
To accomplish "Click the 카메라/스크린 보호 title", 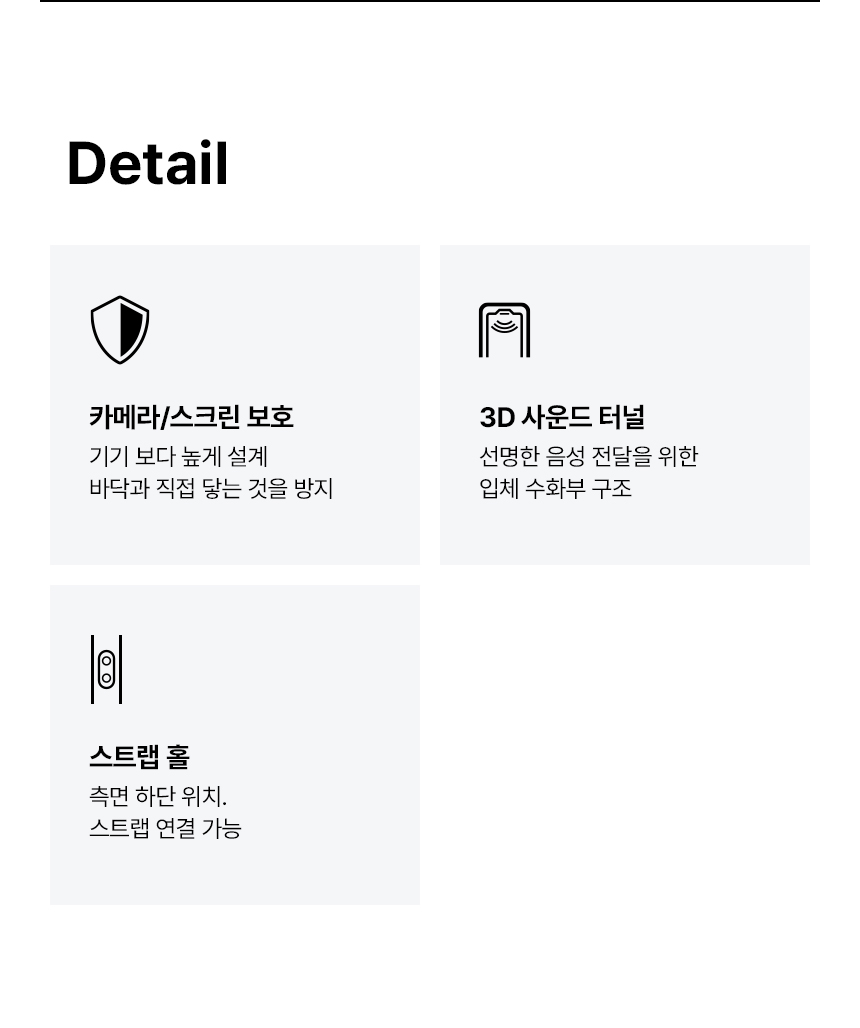I will (x=191, y=417).
